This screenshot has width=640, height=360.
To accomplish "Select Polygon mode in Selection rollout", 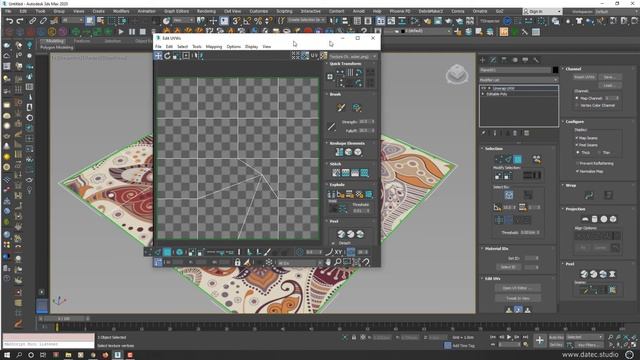I will [x=517, y=159].
